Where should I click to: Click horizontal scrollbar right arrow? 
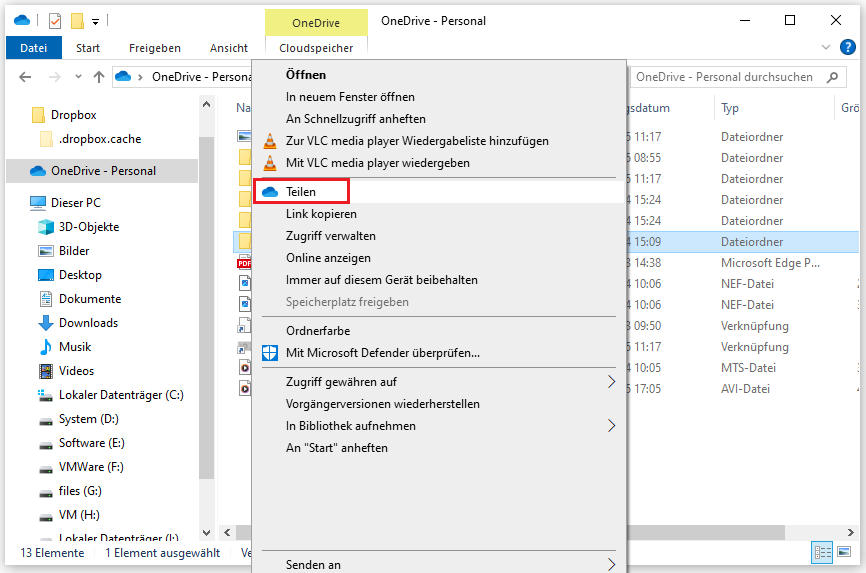[x=851, y=533]
